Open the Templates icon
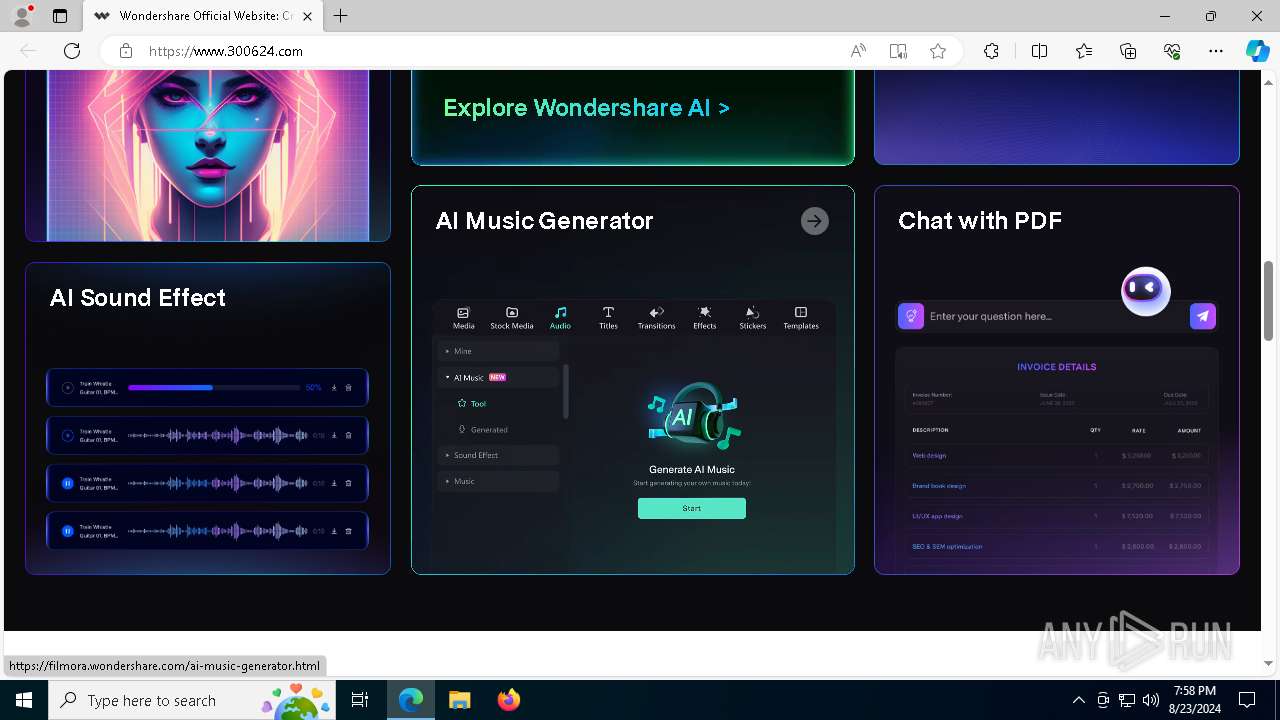Screen dimensions: 1280x720 coord(801,313)
